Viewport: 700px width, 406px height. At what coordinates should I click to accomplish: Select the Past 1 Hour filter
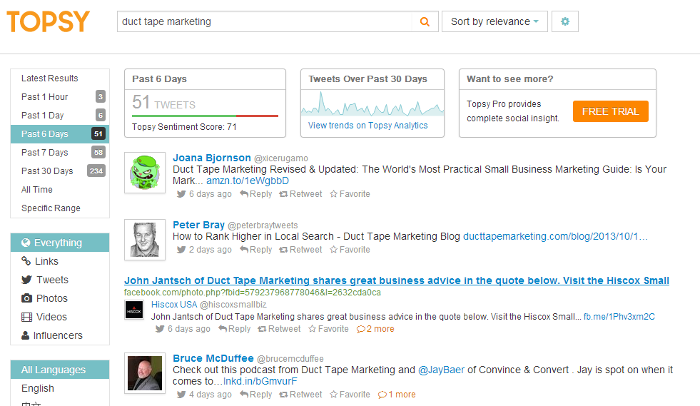pyautogui.click(x=60, y=96)
